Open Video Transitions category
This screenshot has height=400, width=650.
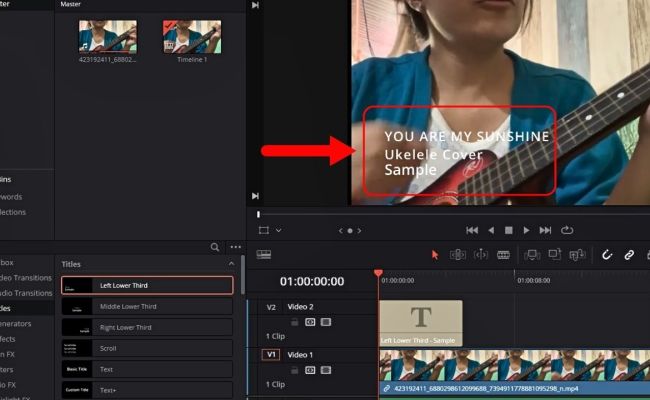(26, 278)
